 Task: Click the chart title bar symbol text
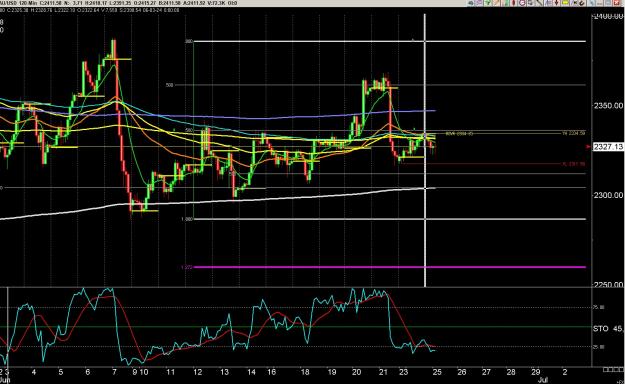tap(7, 3)
